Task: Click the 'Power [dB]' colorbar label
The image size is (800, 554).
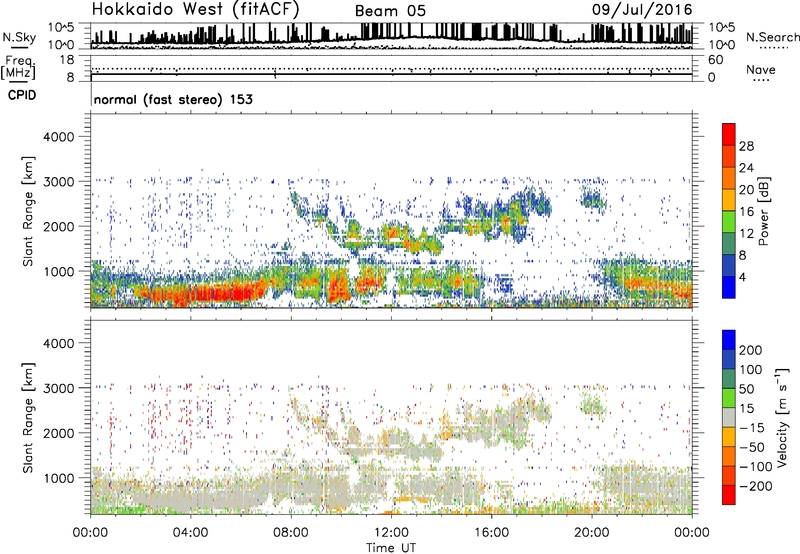Action: [763, 211]
